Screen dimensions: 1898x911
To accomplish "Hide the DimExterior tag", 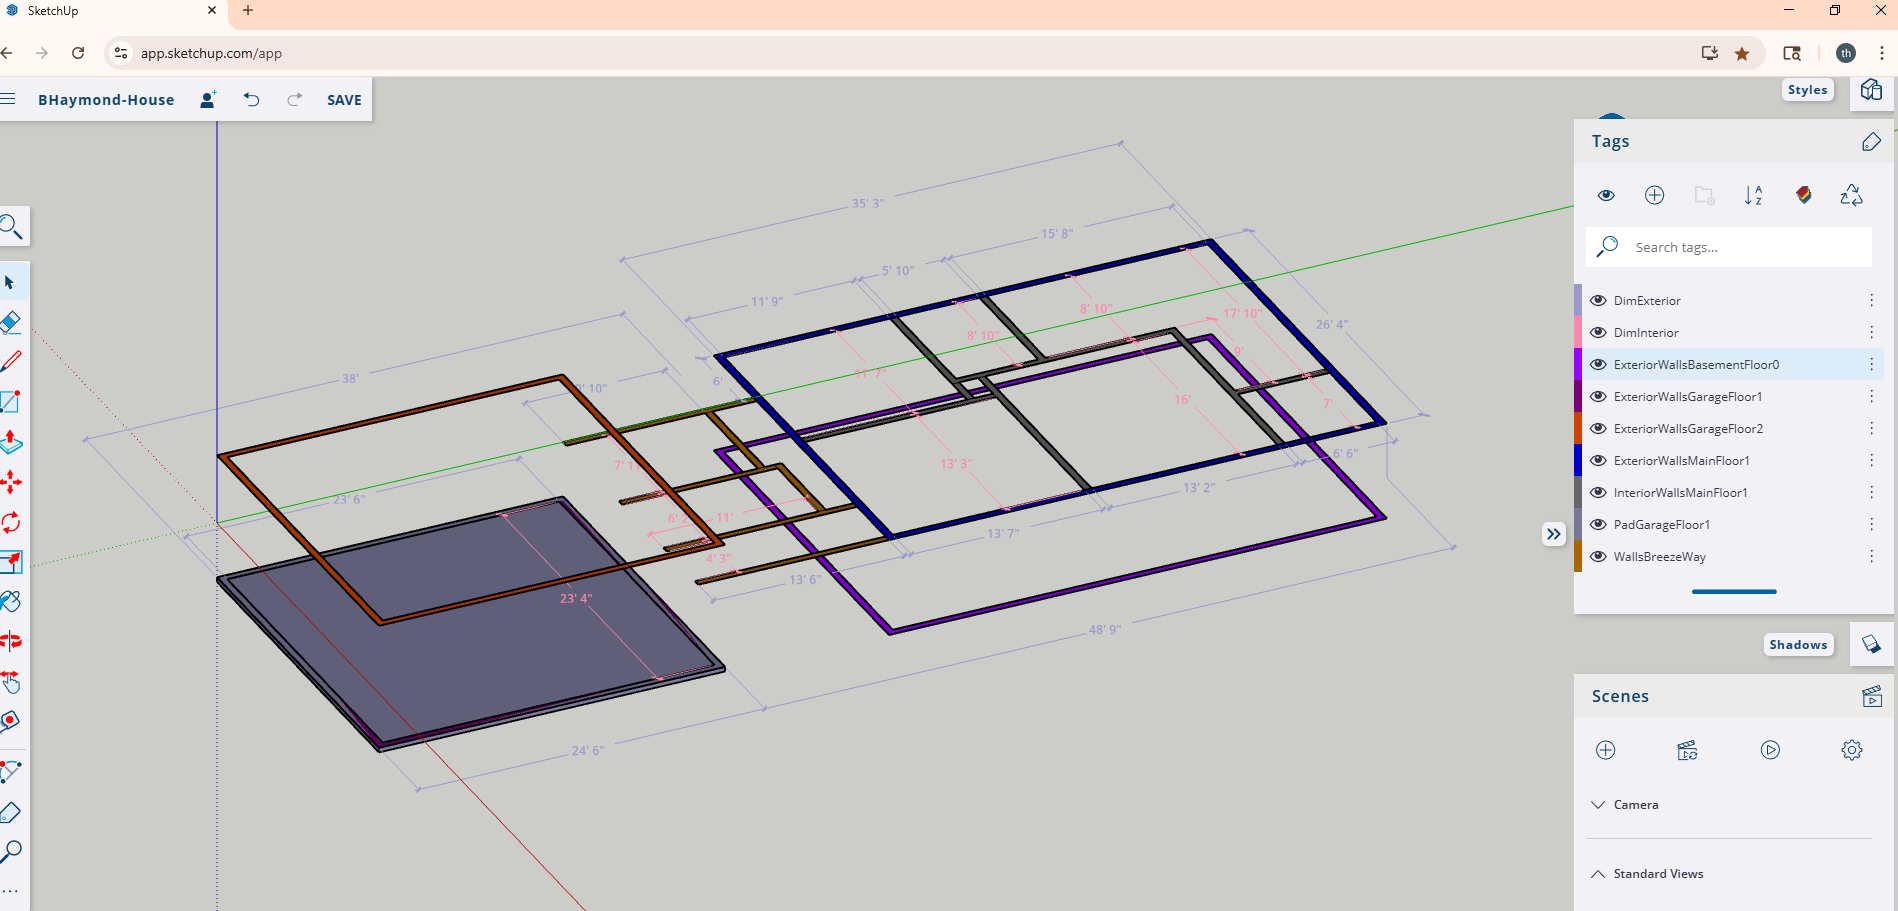I will [1598, 300].
